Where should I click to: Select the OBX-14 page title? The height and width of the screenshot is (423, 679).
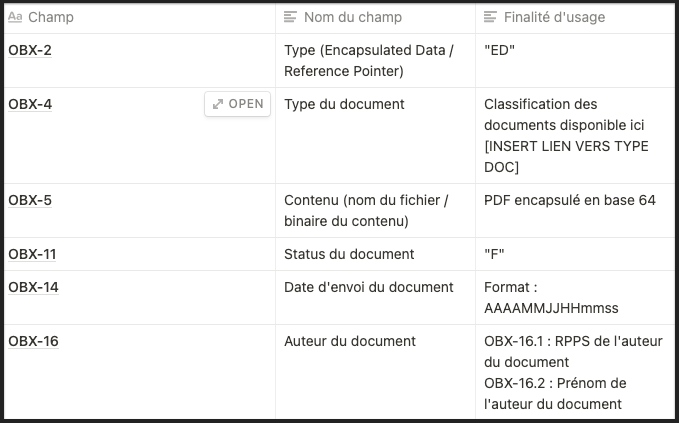point(33,287)
